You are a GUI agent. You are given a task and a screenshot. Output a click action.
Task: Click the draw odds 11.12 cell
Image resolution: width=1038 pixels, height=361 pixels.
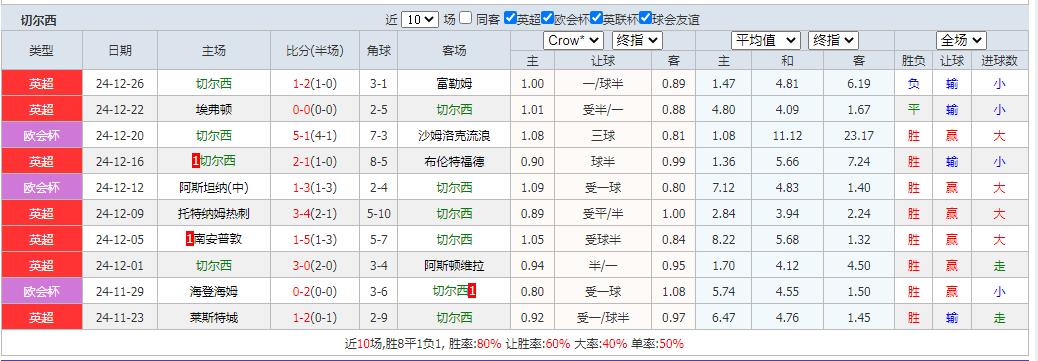(x=787, y=136)
